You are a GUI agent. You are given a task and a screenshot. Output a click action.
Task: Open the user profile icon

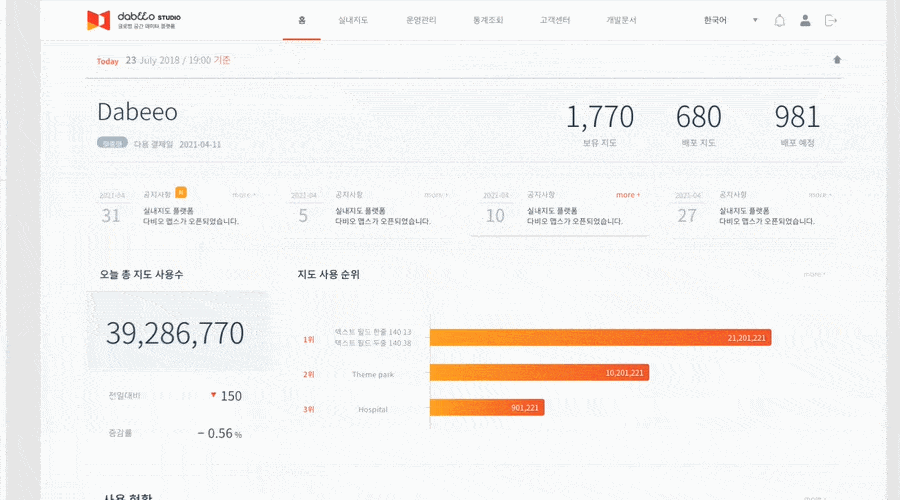pos(805,21)
